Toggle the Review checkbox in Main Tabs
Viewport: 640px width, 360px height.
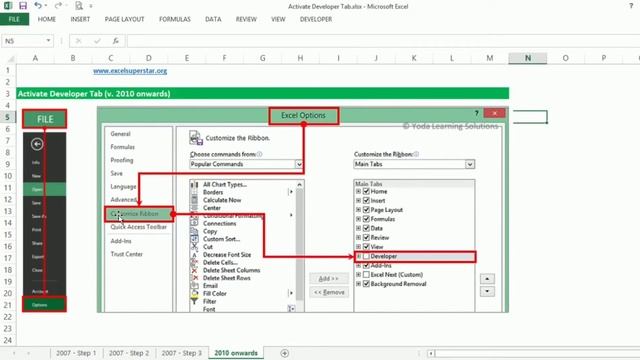point(366,238)
